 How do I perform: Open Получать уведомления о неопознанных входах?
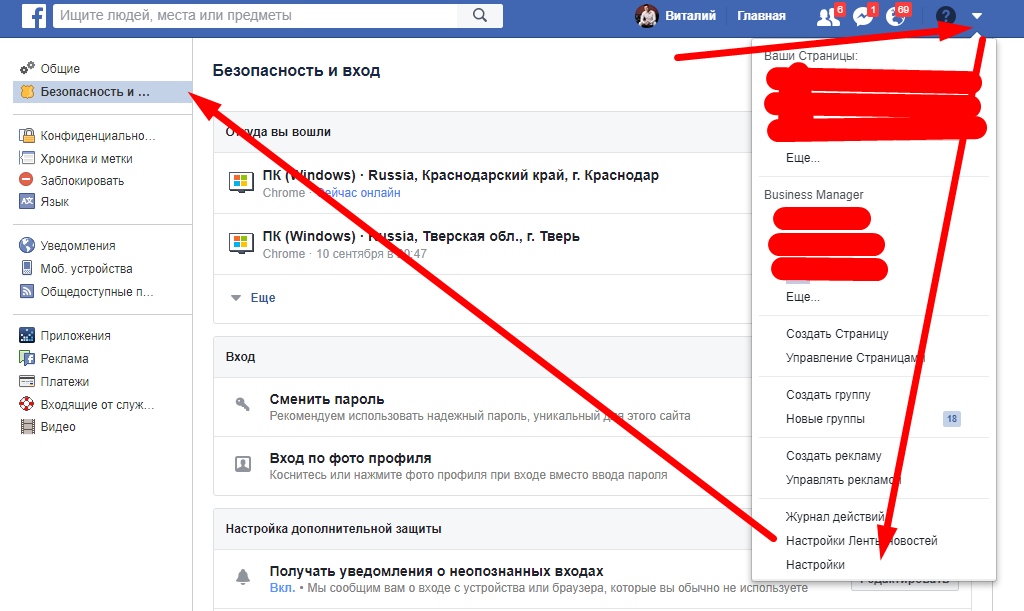436,571
